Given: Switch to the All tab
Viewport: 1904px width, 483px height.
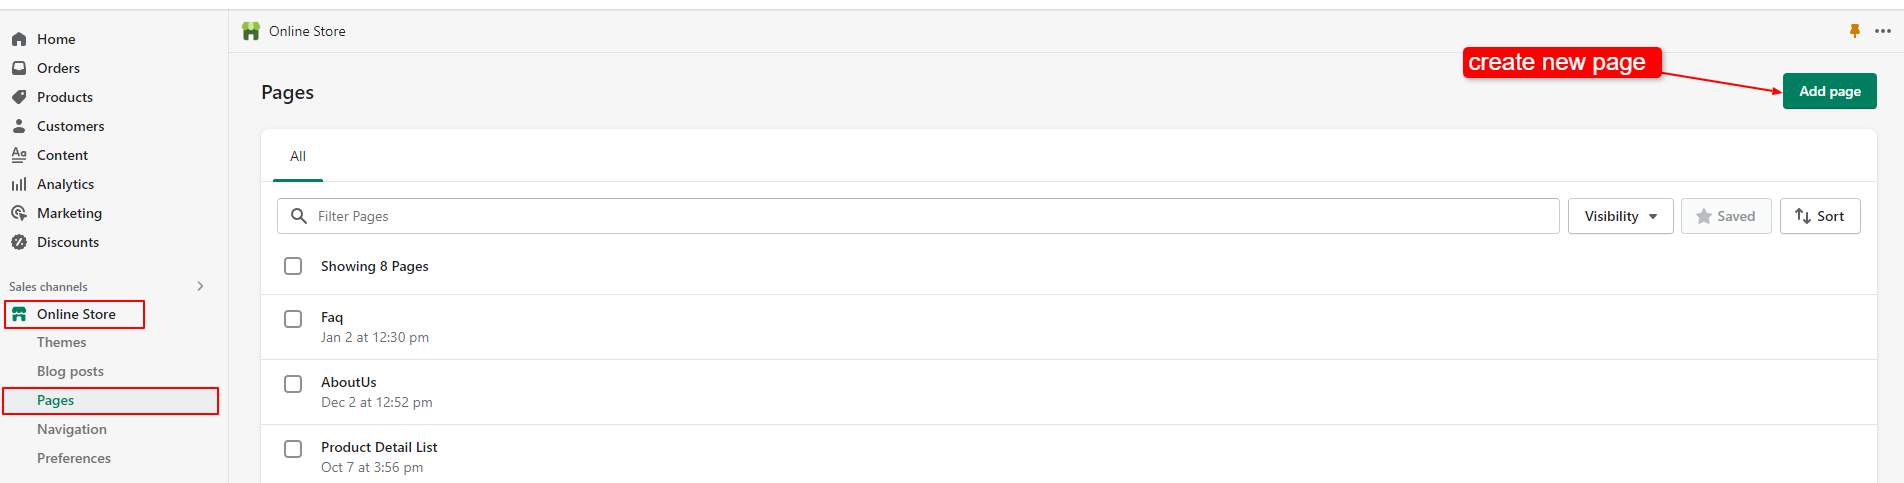Looking at the screenshot, I should [x=298, y=157].
